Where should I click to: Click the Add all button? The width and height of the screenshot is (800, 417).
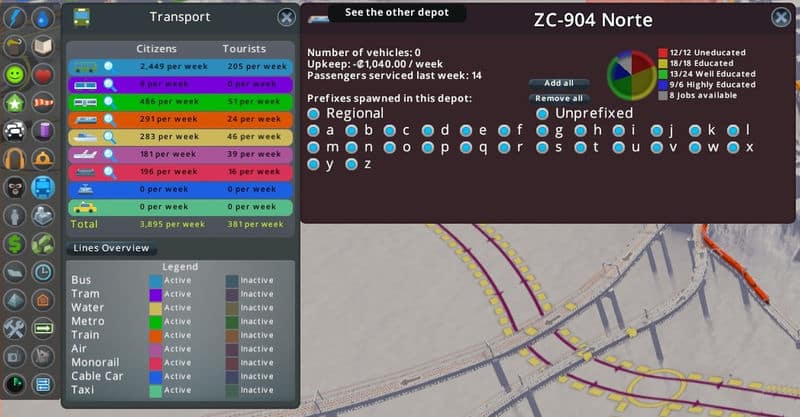coord(559,83)
